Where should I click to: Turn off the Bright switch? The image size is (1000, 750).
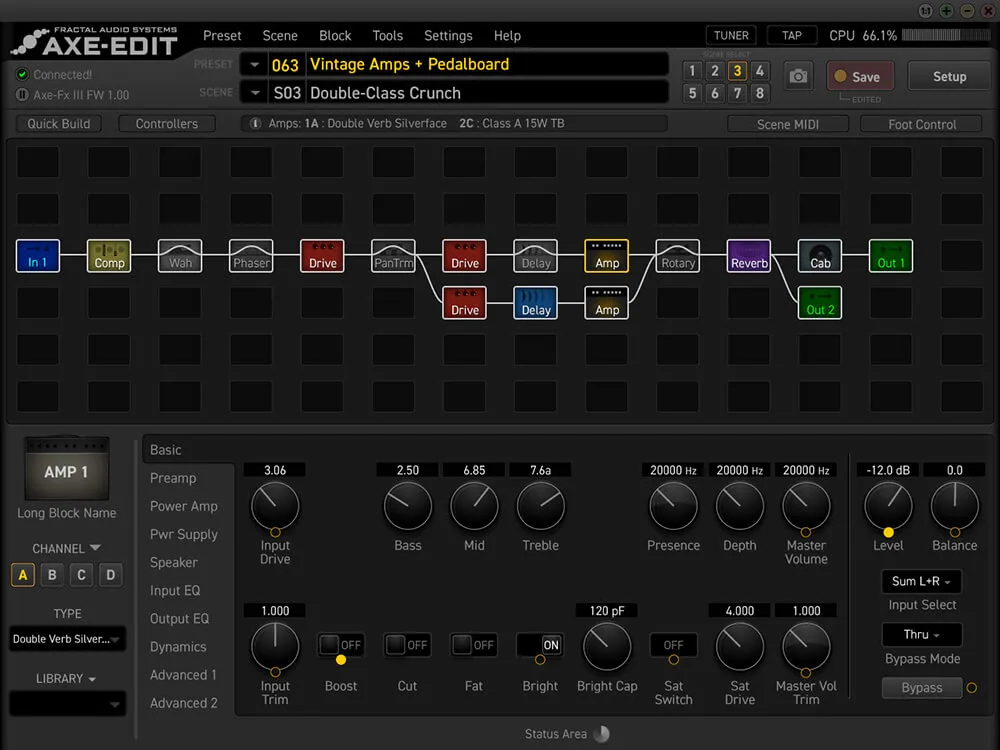[540, 645]
